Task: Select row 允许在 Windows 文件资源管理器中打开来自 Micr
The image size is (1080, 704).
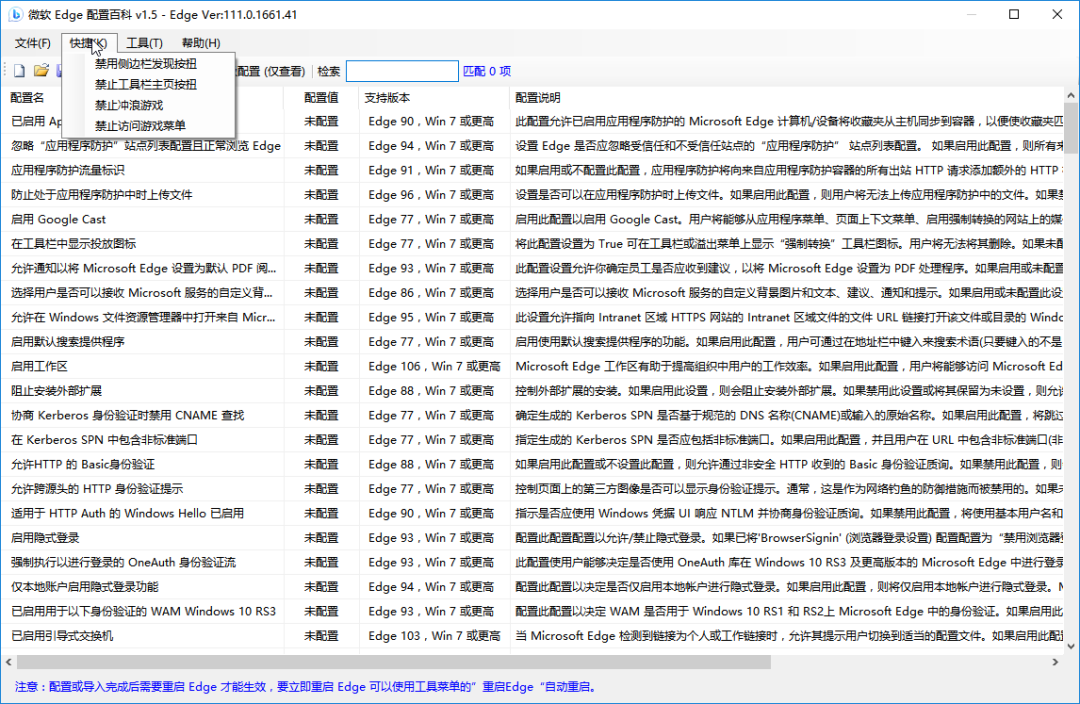Action: coord(532,317)
